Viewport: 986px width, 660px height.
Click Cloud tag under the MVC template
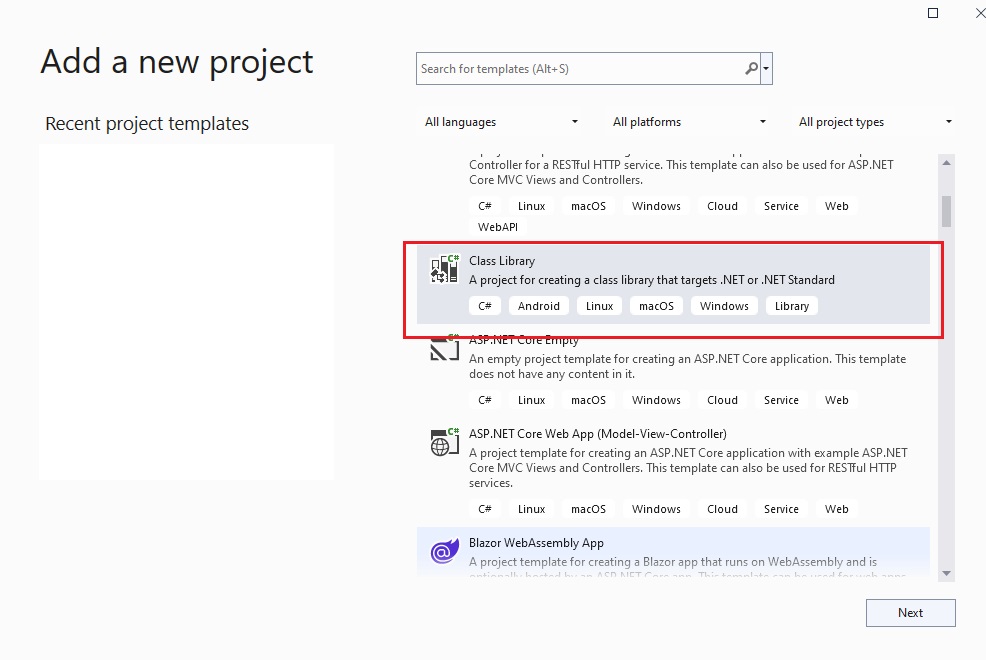point(723,509)
